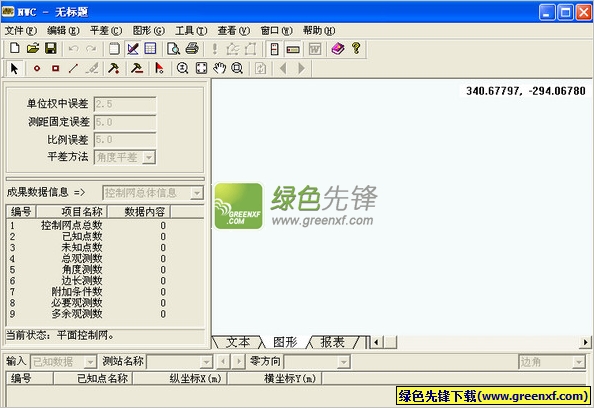Select the red circle point tool
The image size is (594, 408).
click(x=37, y=69)
